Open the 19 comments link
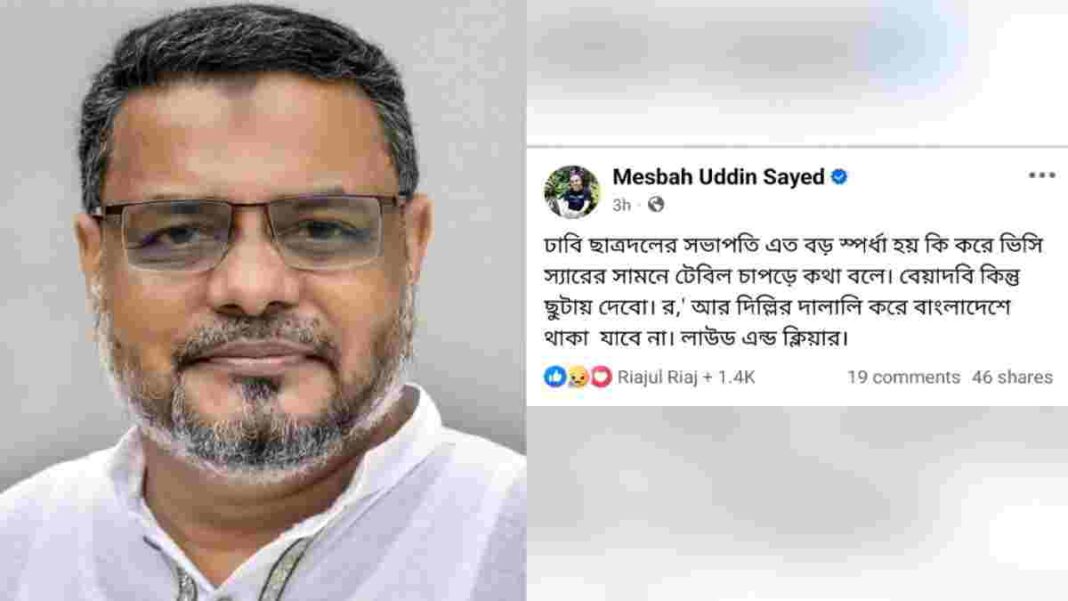Image resolution: width=1068 pixels, height=601 pixels. (x=903, y=377)
